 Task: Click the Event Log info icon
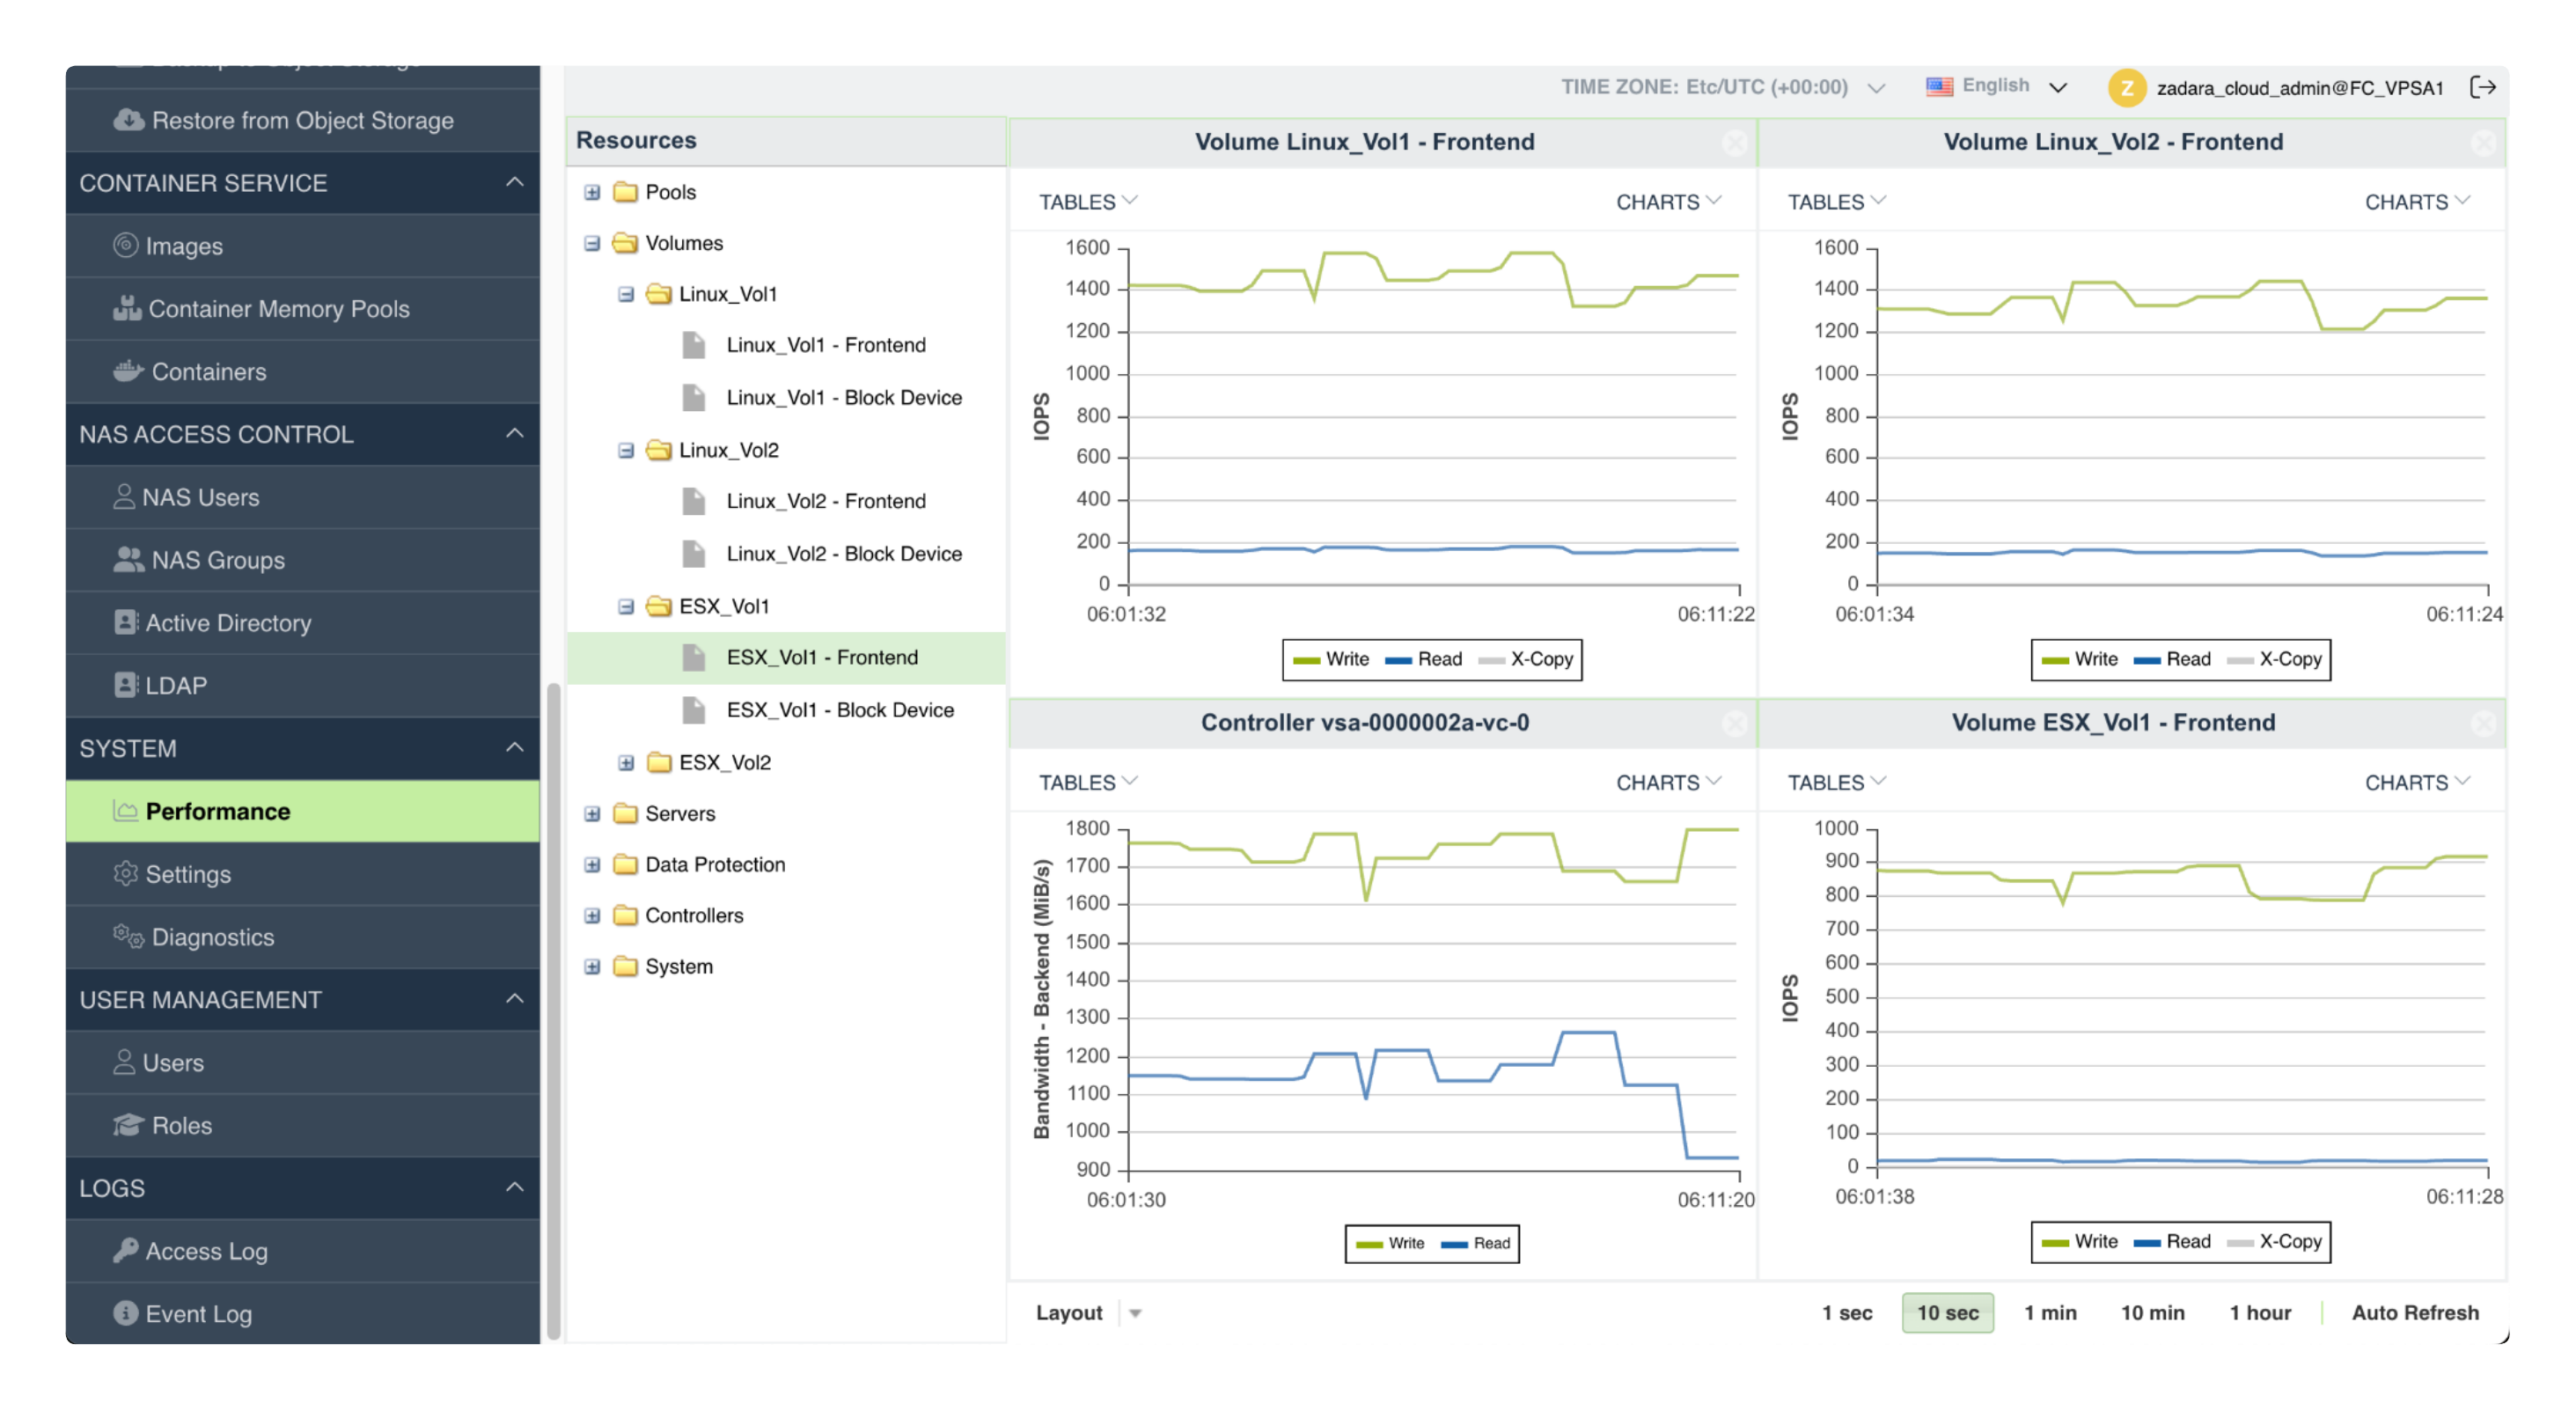(x=125, y=1313)
